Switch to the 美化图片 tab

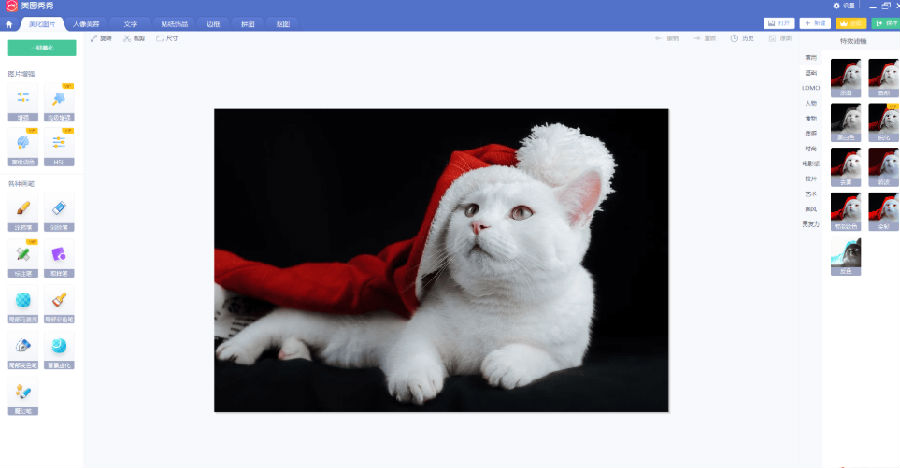42,24
